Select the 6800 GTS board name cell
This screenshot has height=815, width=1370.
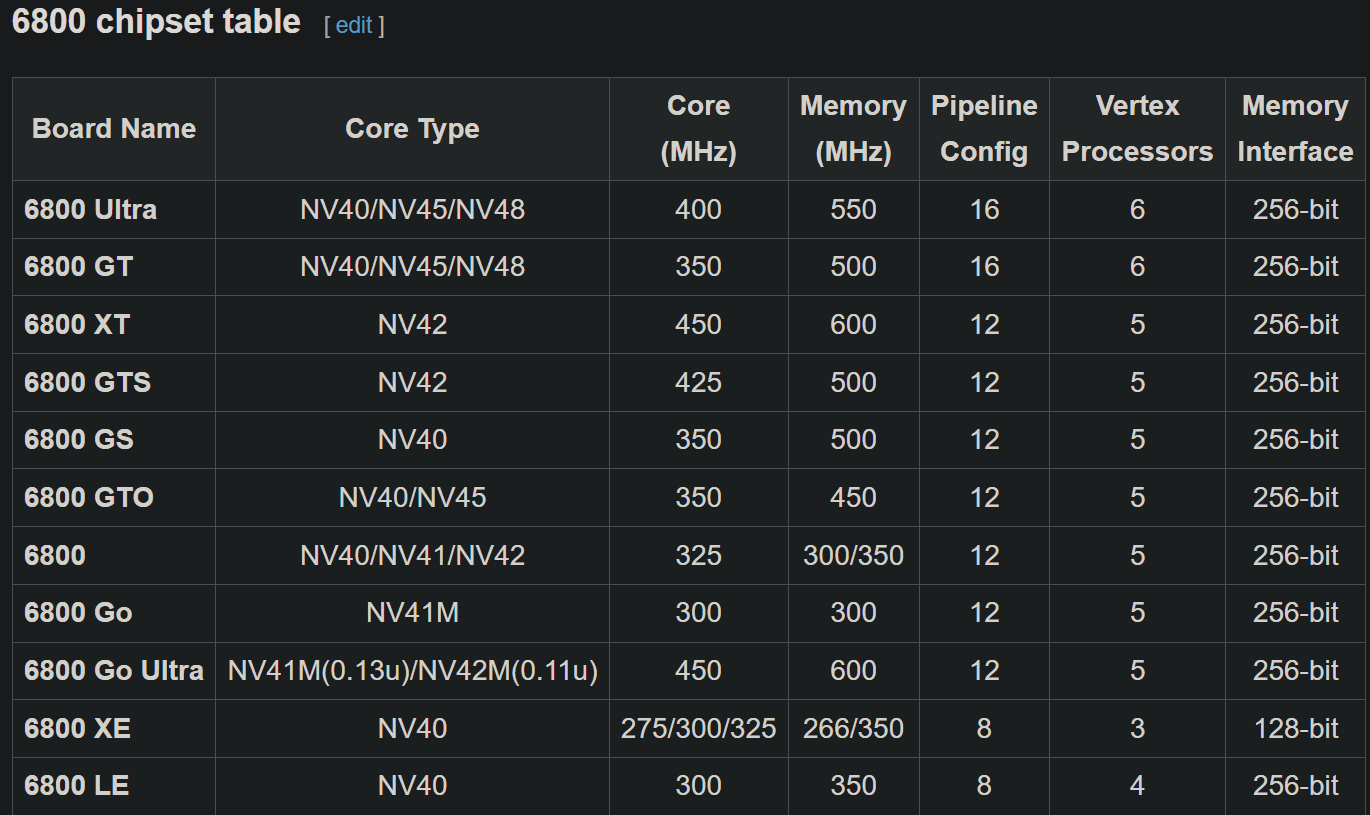[87, 383]
